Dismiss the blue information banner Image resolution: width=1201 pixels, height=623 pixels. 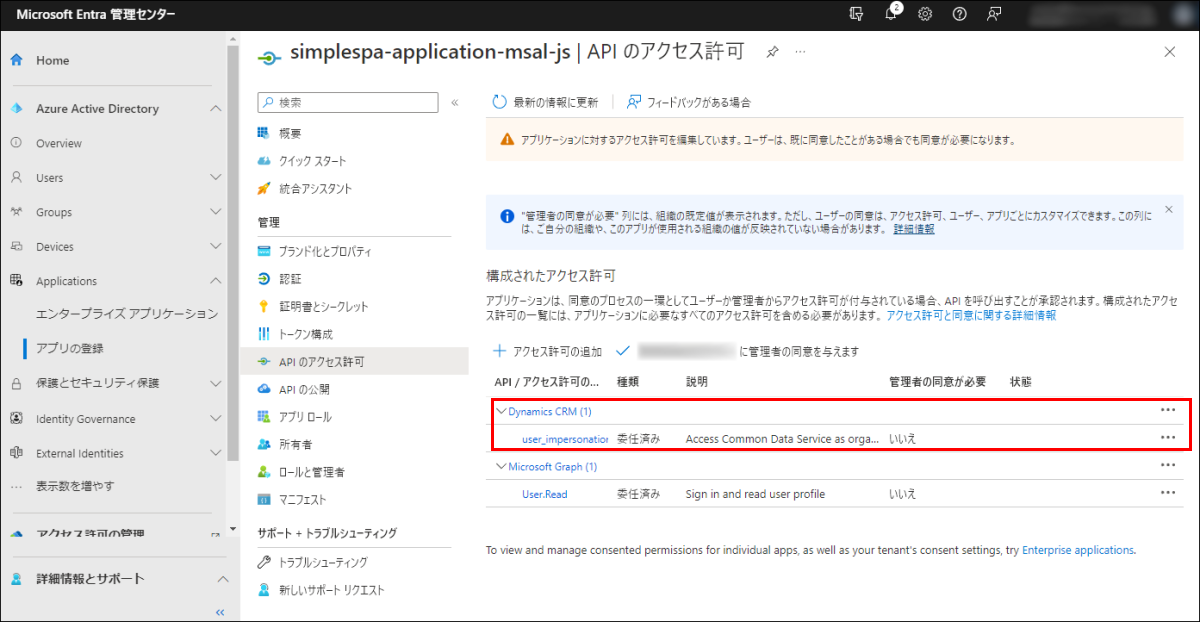click(1168, 210)
